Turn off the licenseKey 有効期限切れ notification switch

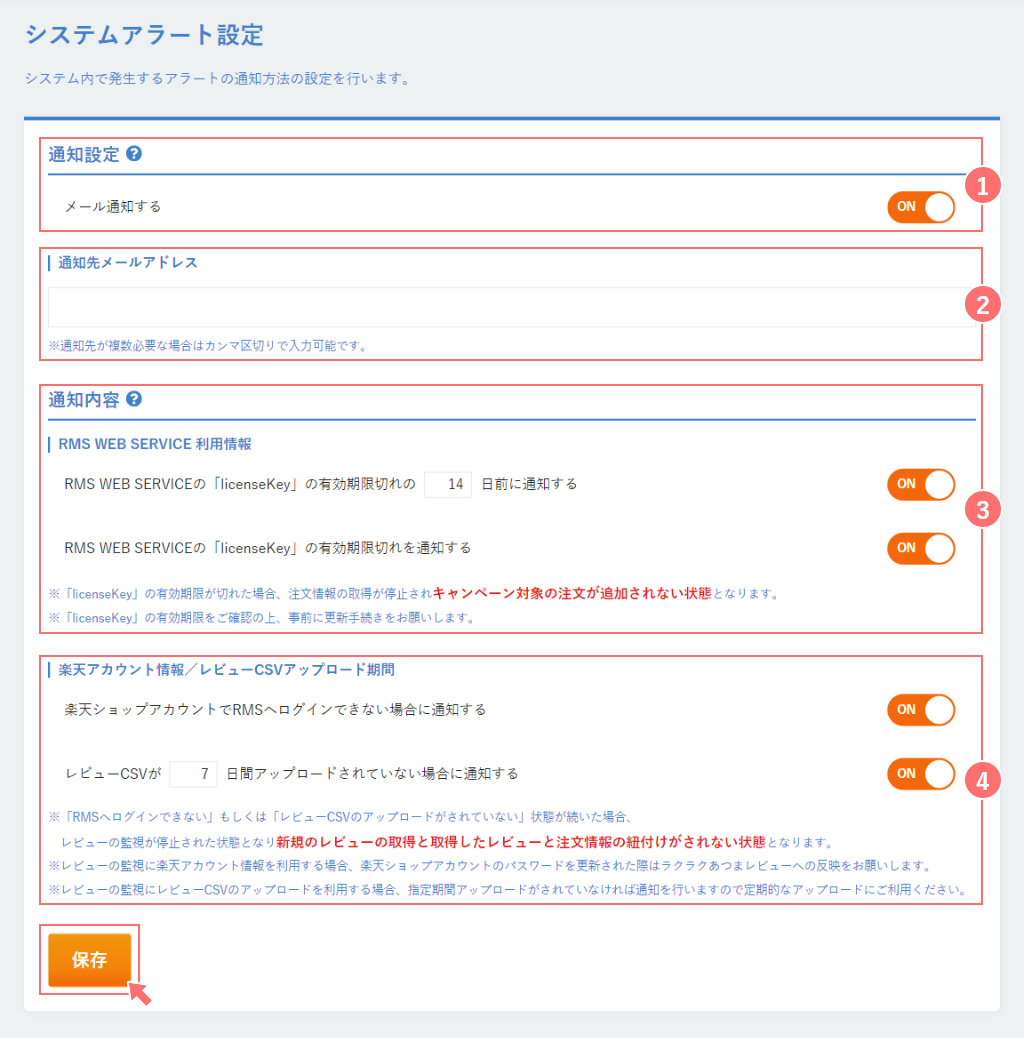tap(920, 548)
